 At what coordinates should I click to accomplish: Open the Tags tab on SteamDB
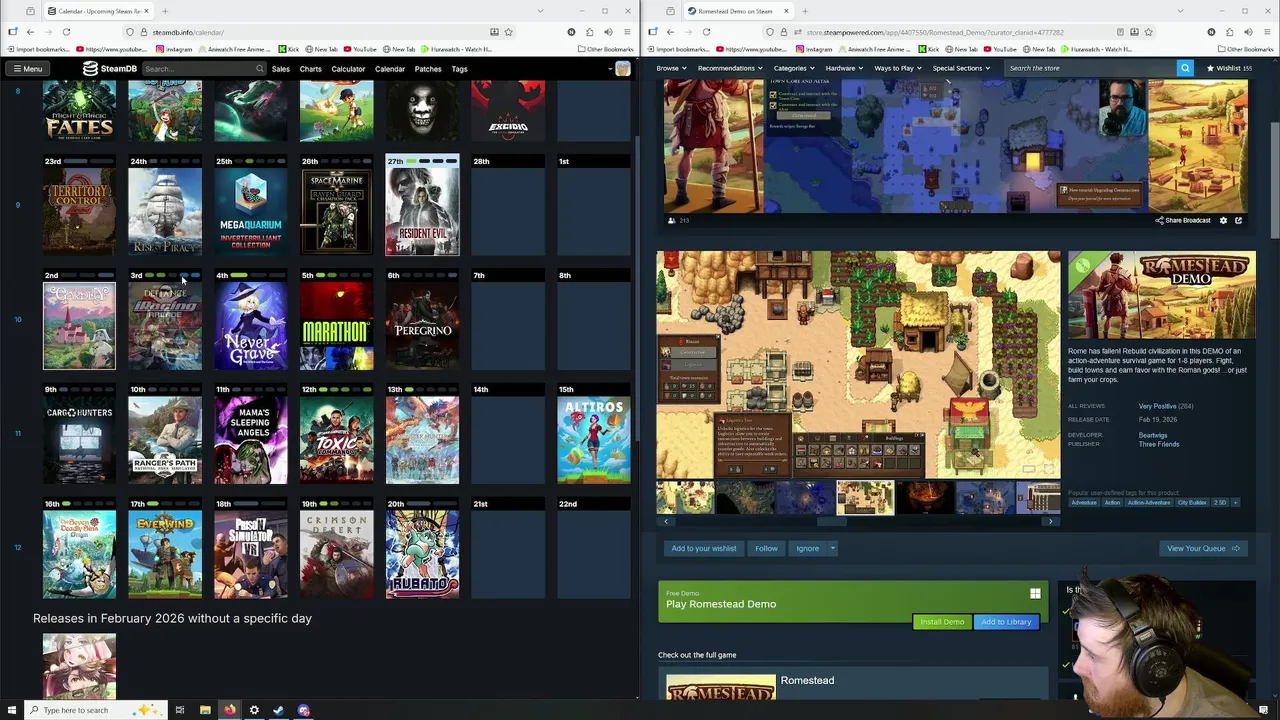click(x=459, y=69)
